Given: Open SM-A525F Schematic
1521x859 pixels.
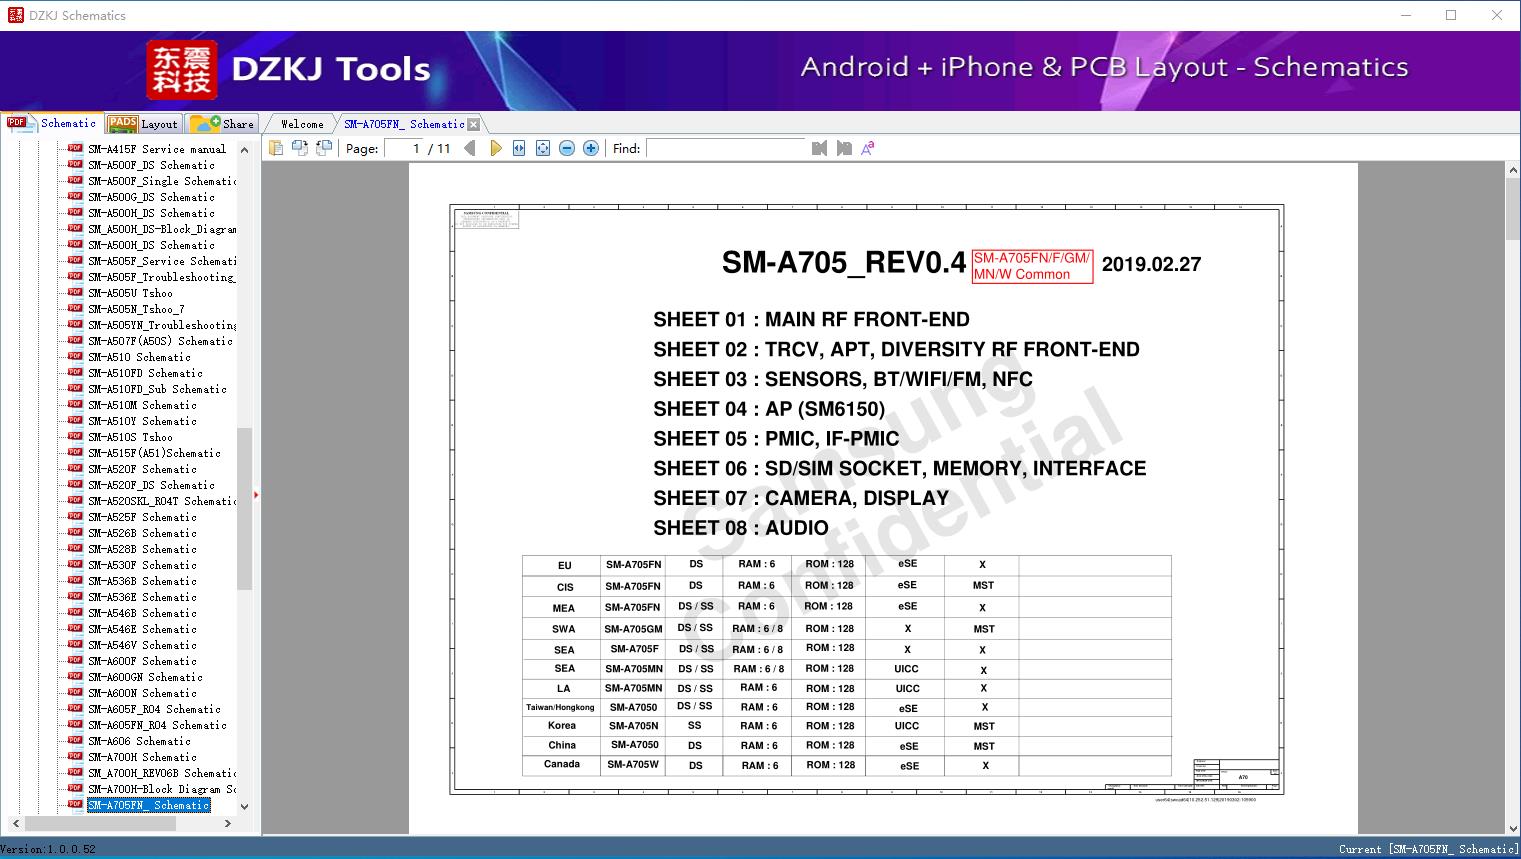Looking at the screenshot, I should pyautogui.click(x=142, y=517).
